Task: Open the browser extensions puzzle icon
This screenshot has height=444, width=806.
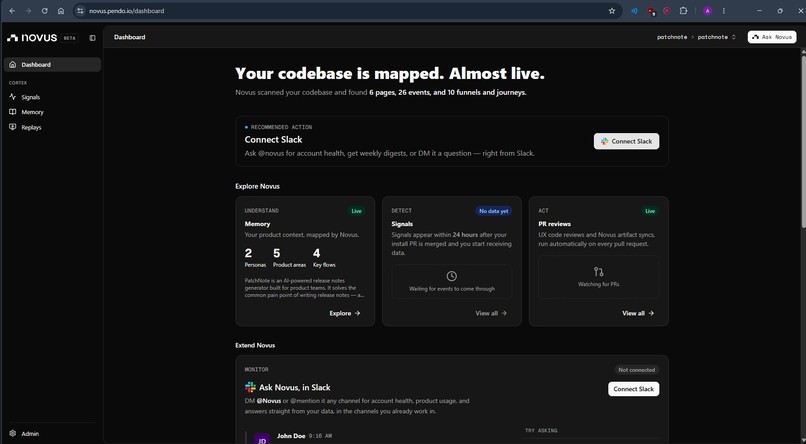Action: [683, 11]
